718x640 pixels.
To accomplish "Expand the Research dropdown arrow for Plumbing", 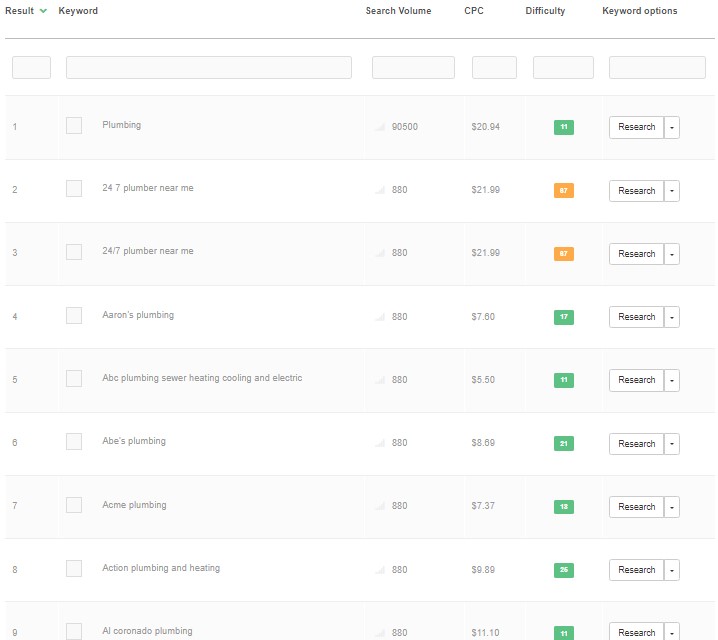I will pos(672,127).
